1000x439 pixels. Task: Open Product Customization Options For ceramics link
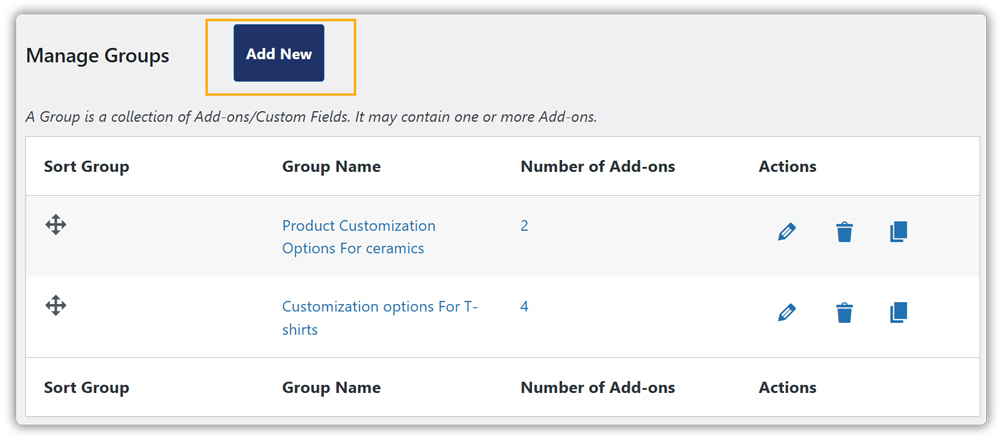[x=359, y=237]
